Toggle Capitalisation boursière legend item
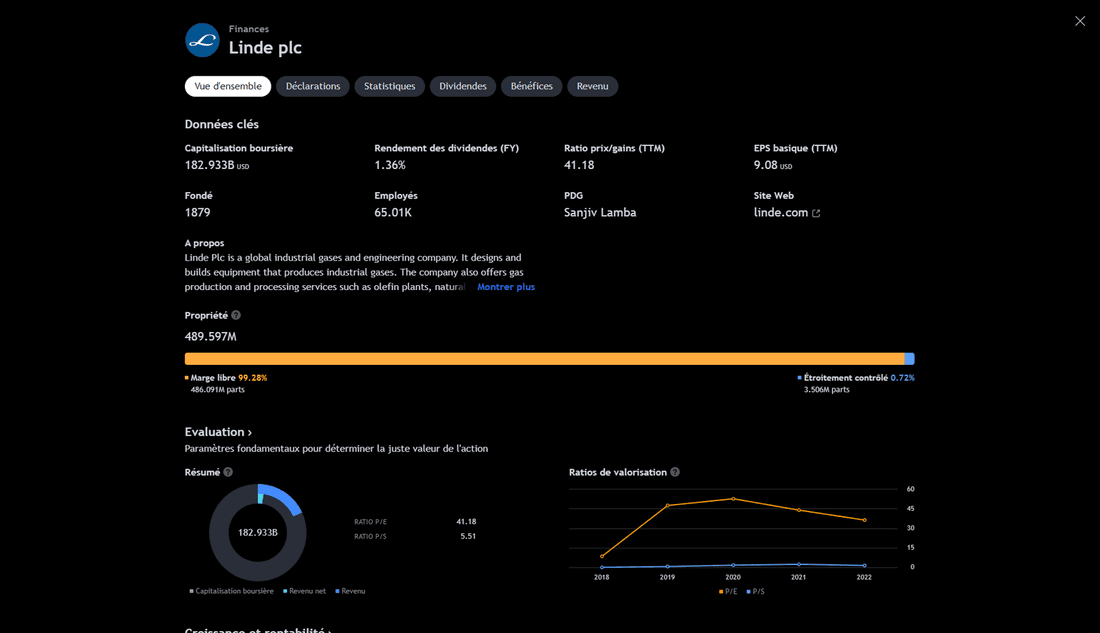This screenshot has height=633, width=1100. coord(232,591)
